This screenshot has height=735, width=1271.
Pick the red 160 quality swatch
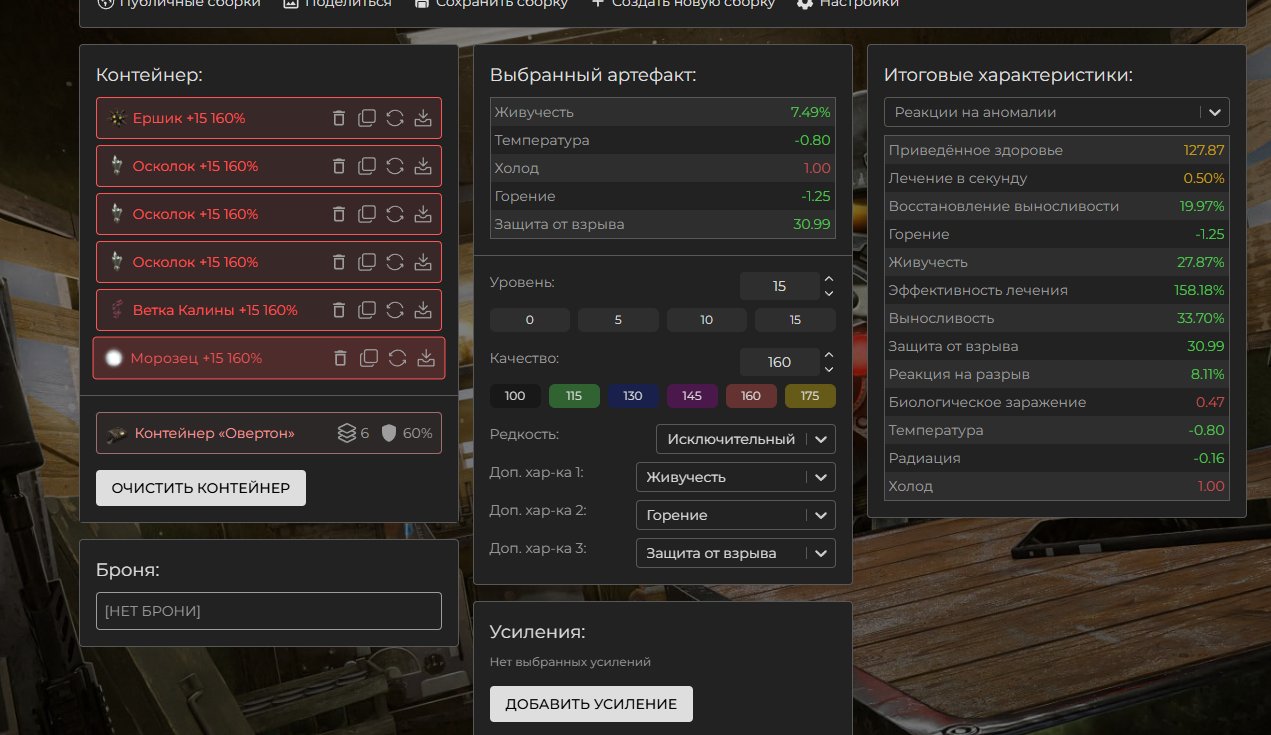pyautogui.click(x=751, y=396)
